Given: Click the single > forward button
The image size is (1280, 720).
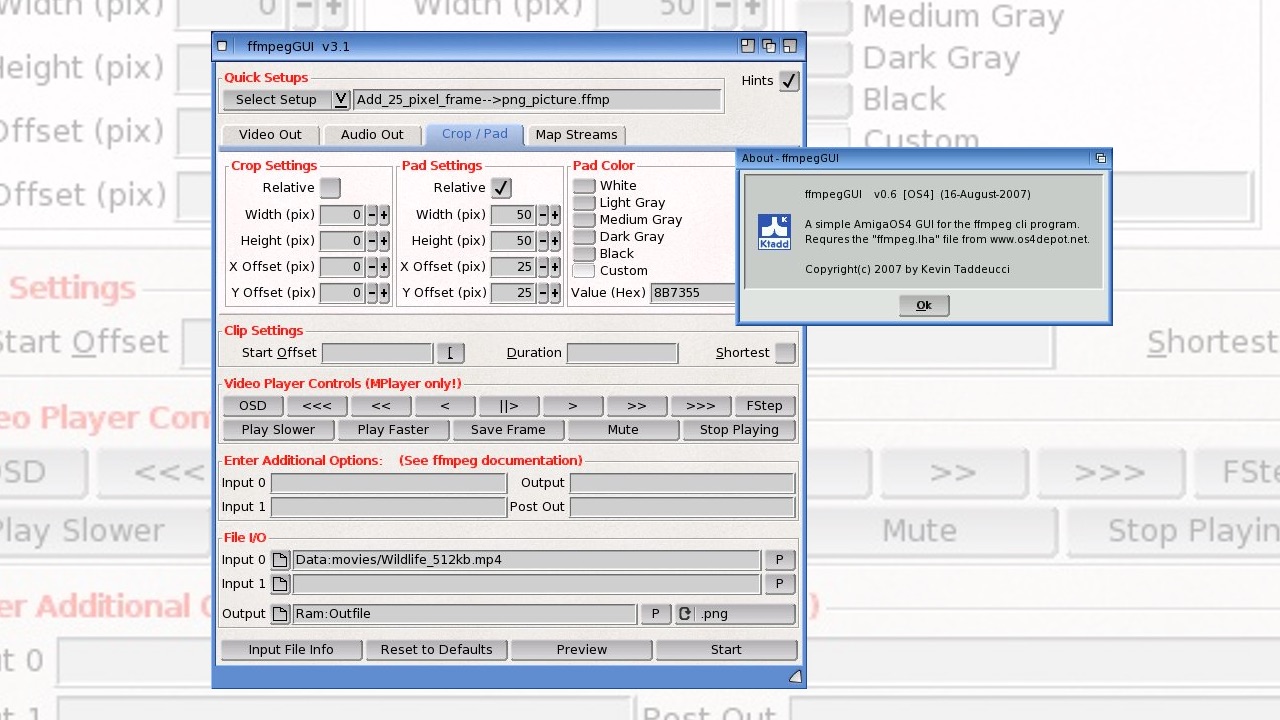Looking at the screenshot, I should pos(573,406).
